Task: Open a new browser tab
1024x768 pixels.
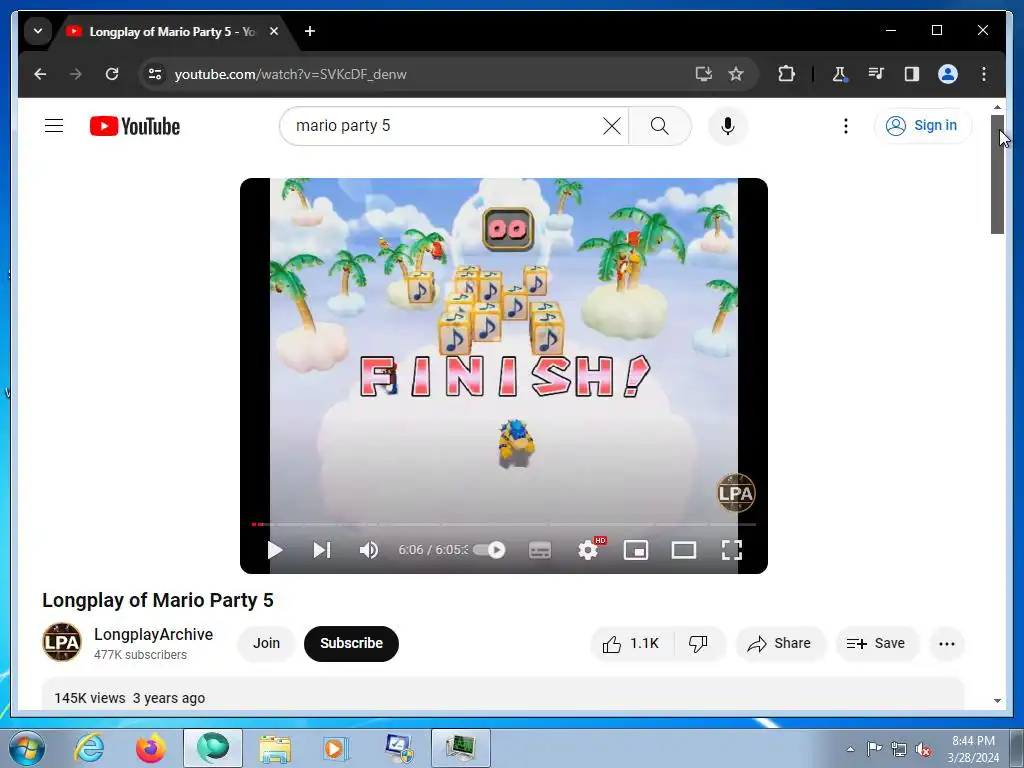Action: click(310, 31)
